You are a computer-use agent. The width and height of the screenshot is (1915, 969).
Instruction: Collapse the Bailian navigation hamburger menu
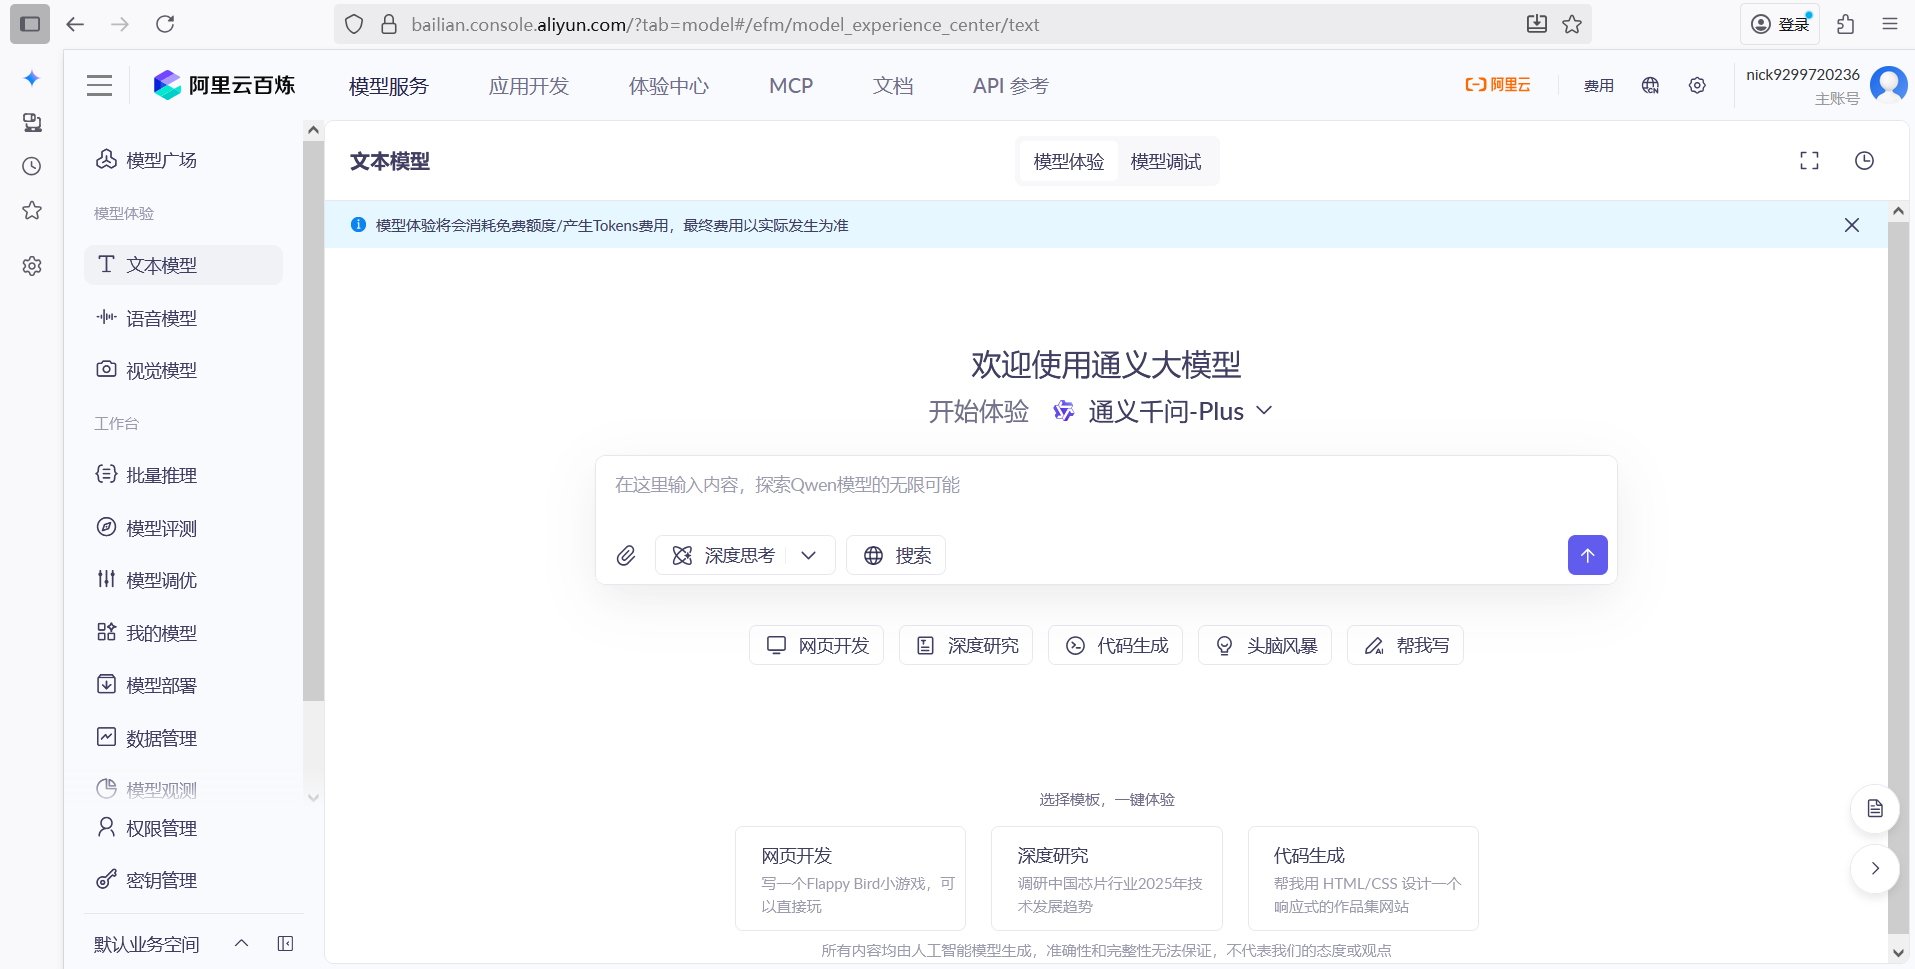pos(99,86)
